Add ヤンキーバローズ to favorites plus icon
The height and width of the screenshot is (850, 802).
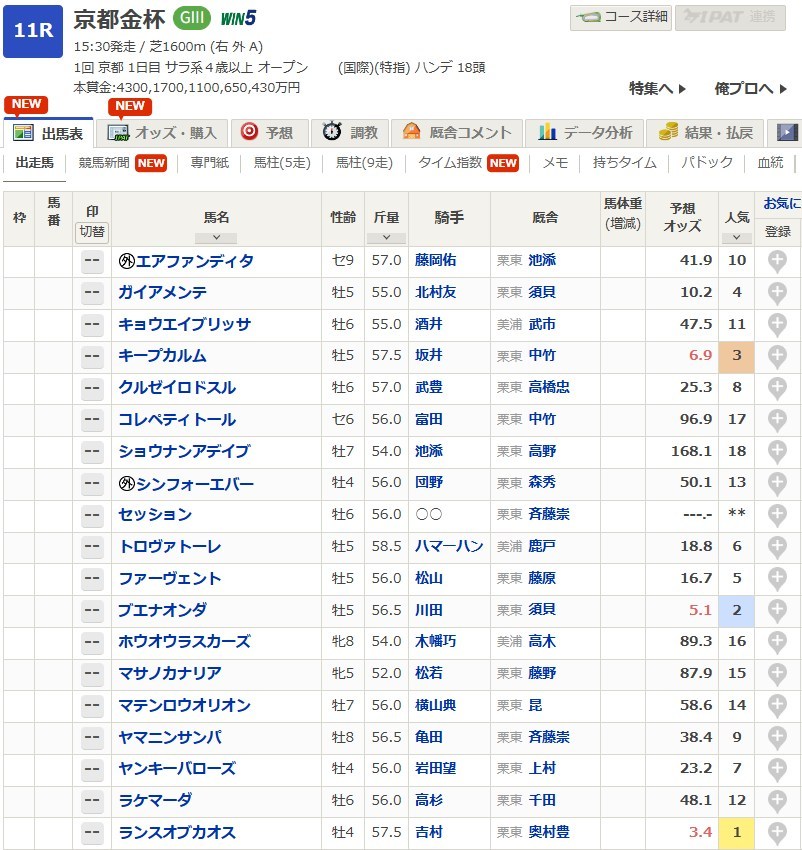777,769
